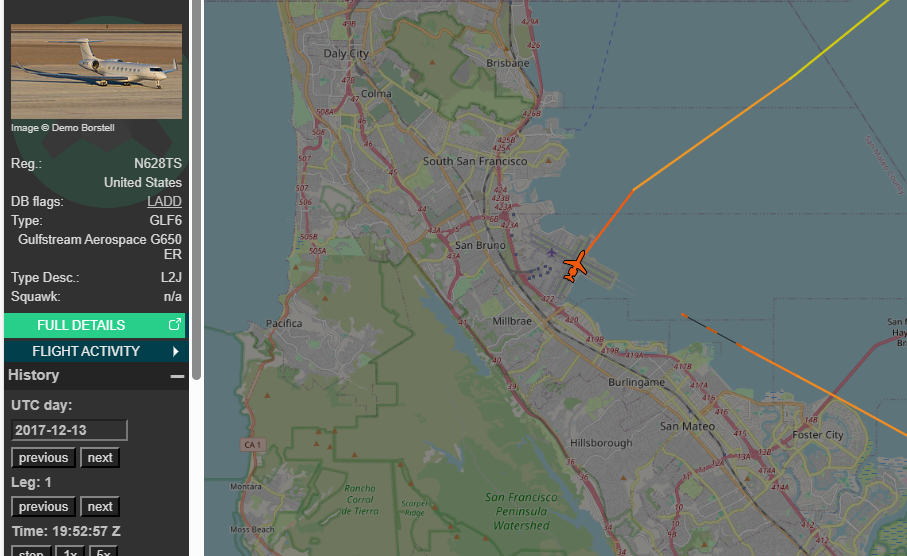This screenshot has width=907, height=556.
Task: Click the Gulfstream aircraft photo thumbnail
Action: (96, 71)
